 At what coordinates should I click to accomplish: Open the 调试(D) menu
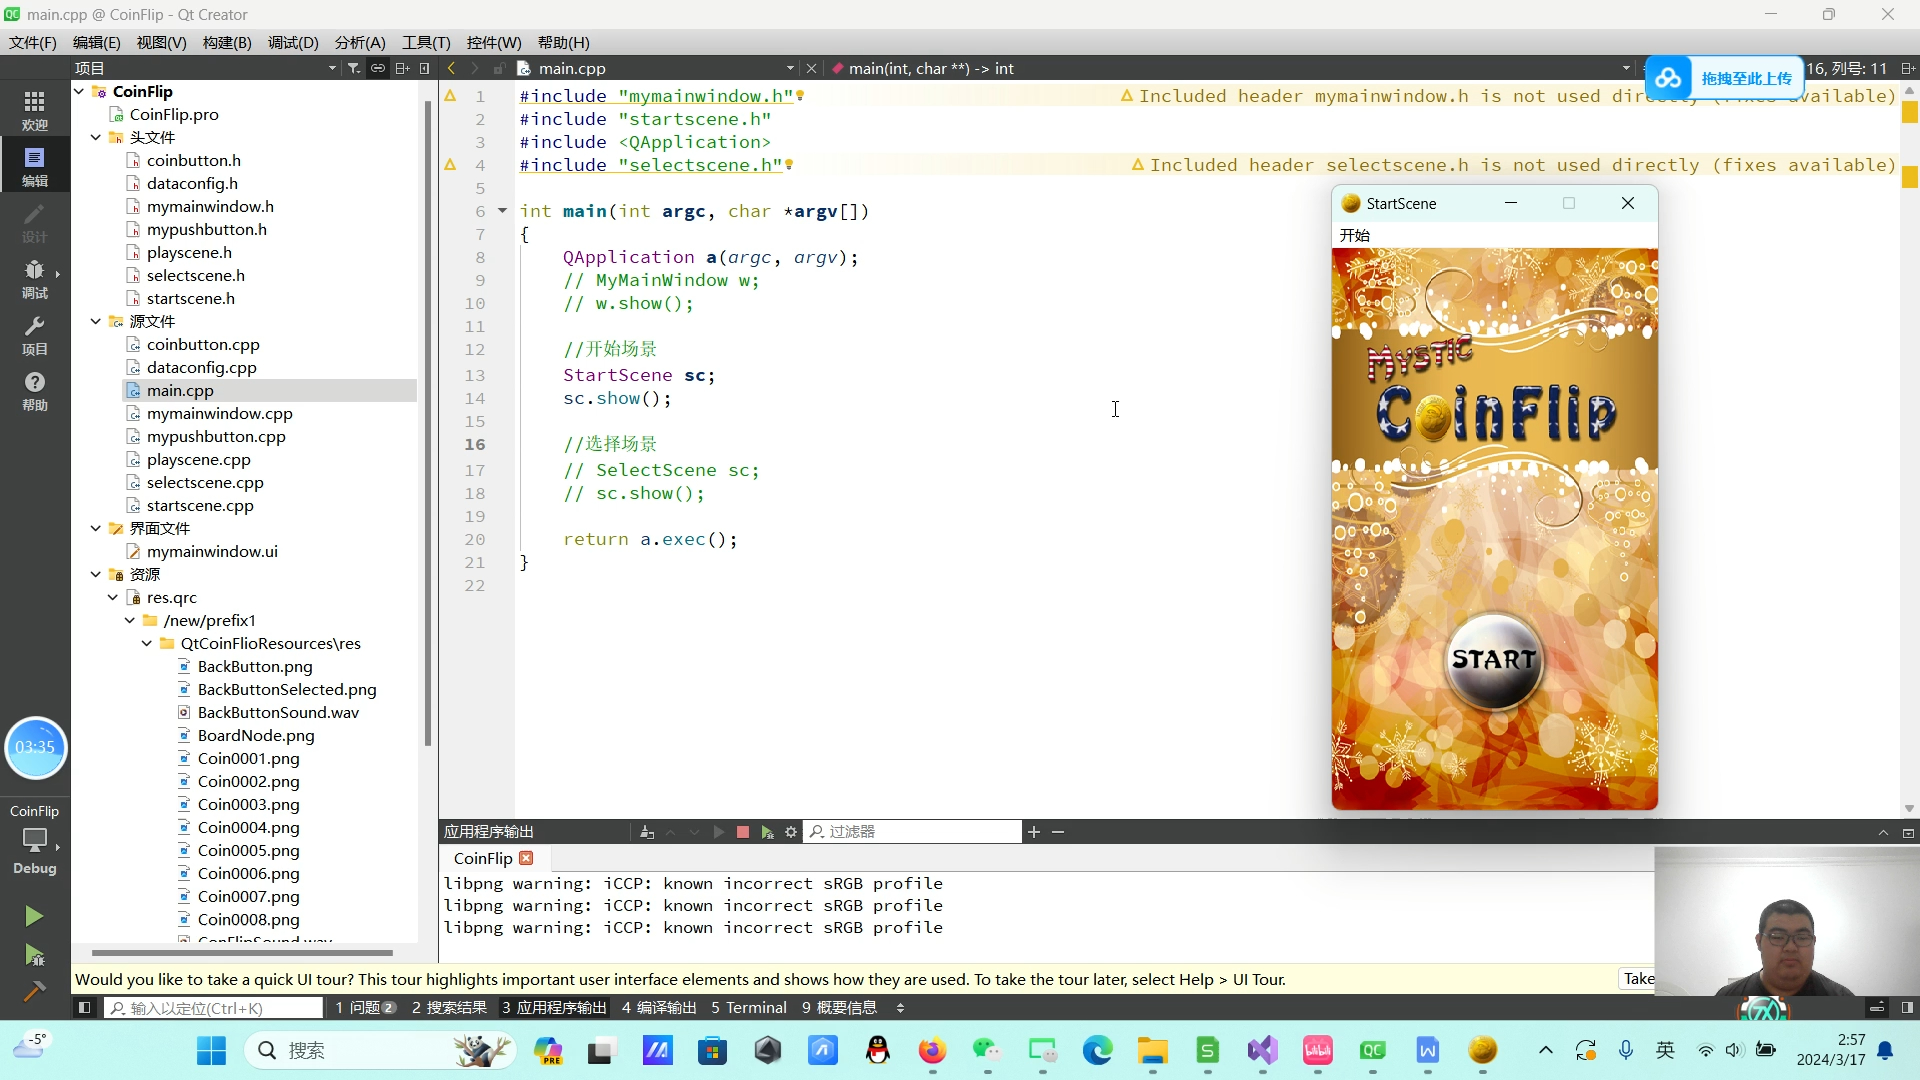click(293, 42)
